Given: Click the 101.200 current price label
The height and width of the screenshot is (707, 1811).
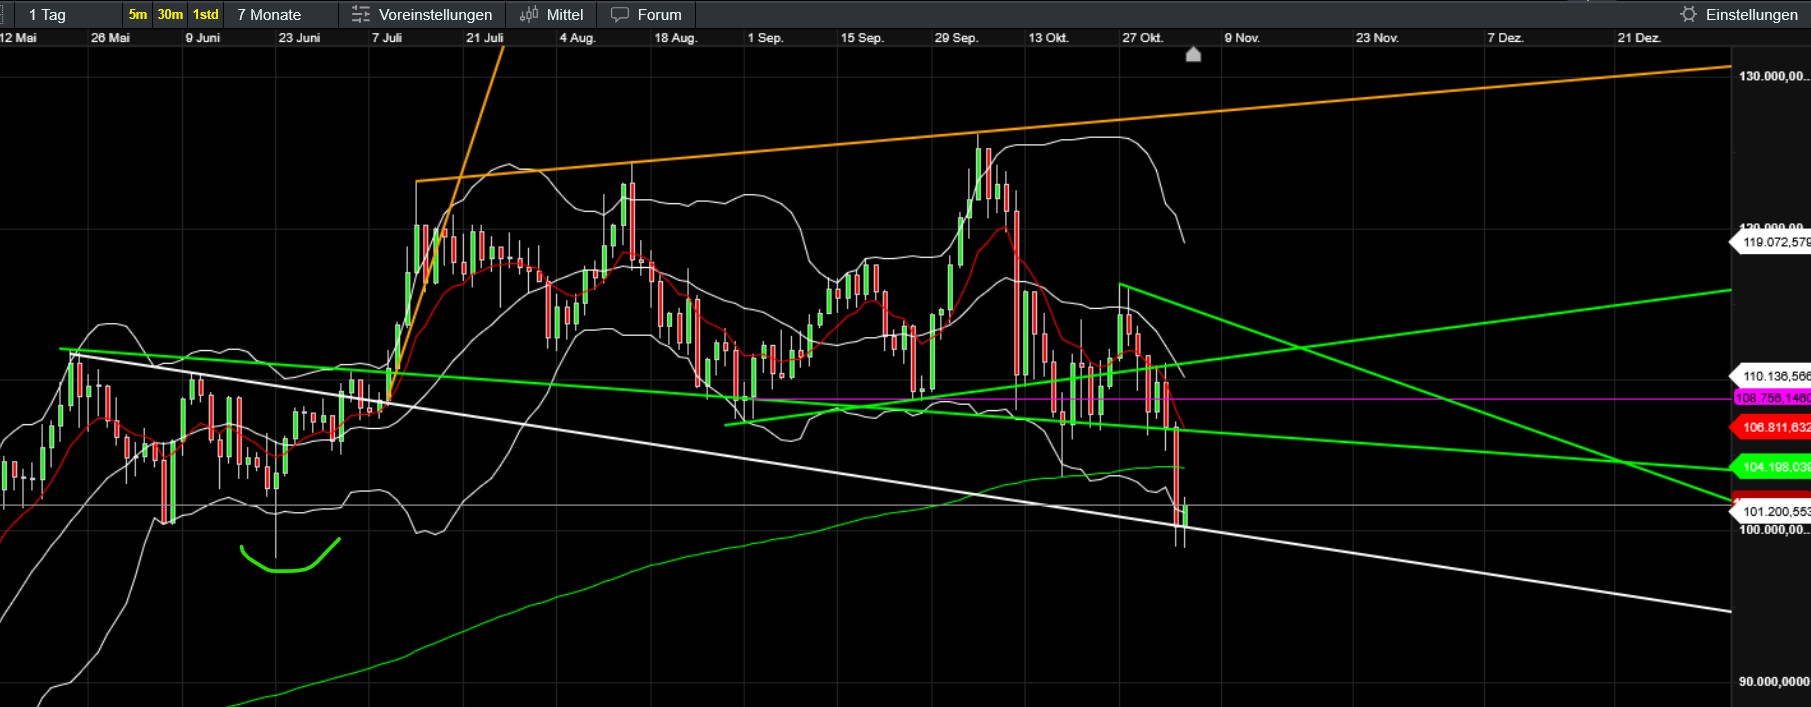Looking at the screenshot, I should (1772, 511).
